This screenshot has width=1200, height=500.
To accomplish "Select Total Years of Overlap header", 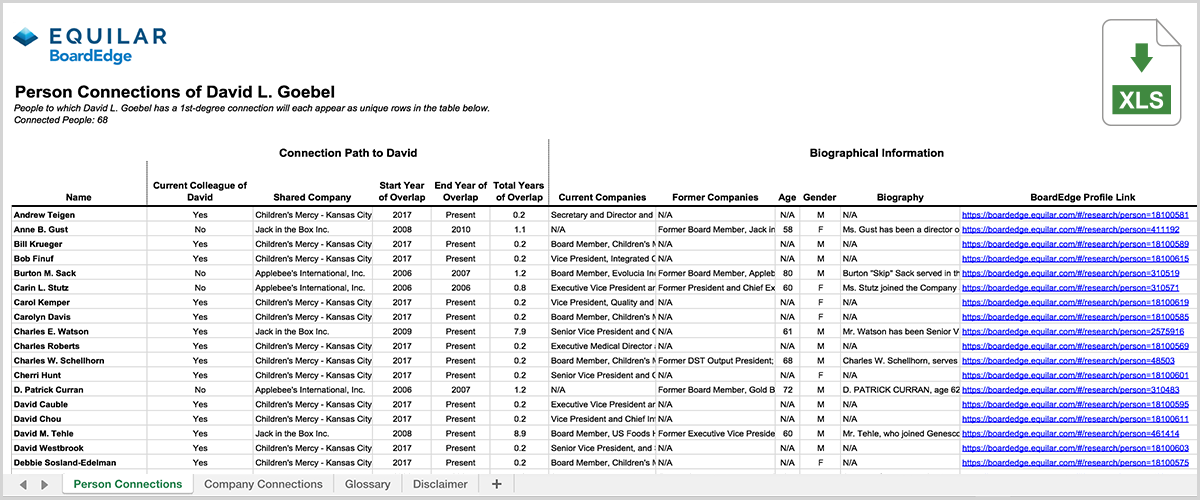I will pos(518,192).
